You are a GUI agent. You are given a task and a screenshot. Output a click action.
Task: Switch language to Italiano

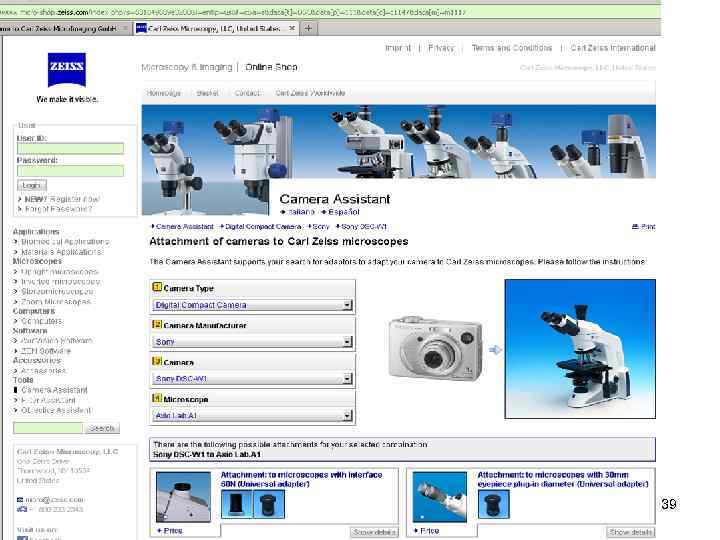click(301, 212)
